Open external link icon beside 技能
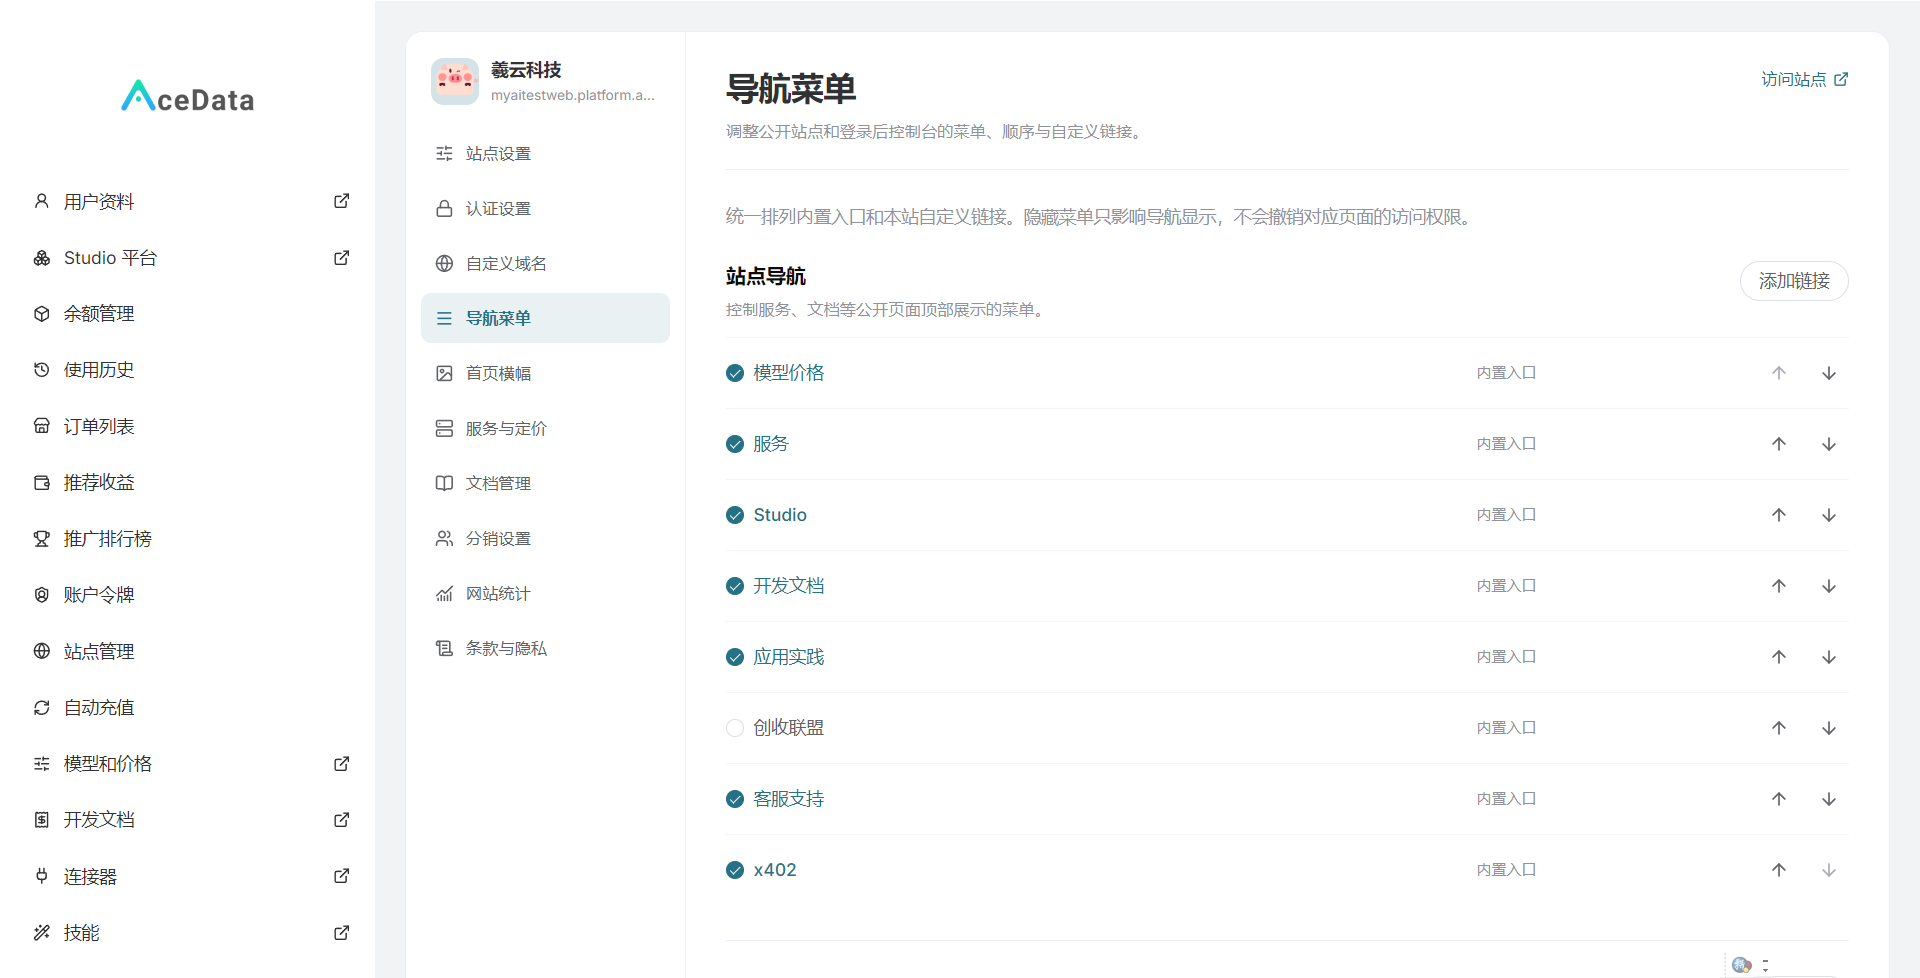 pos(341,933)
